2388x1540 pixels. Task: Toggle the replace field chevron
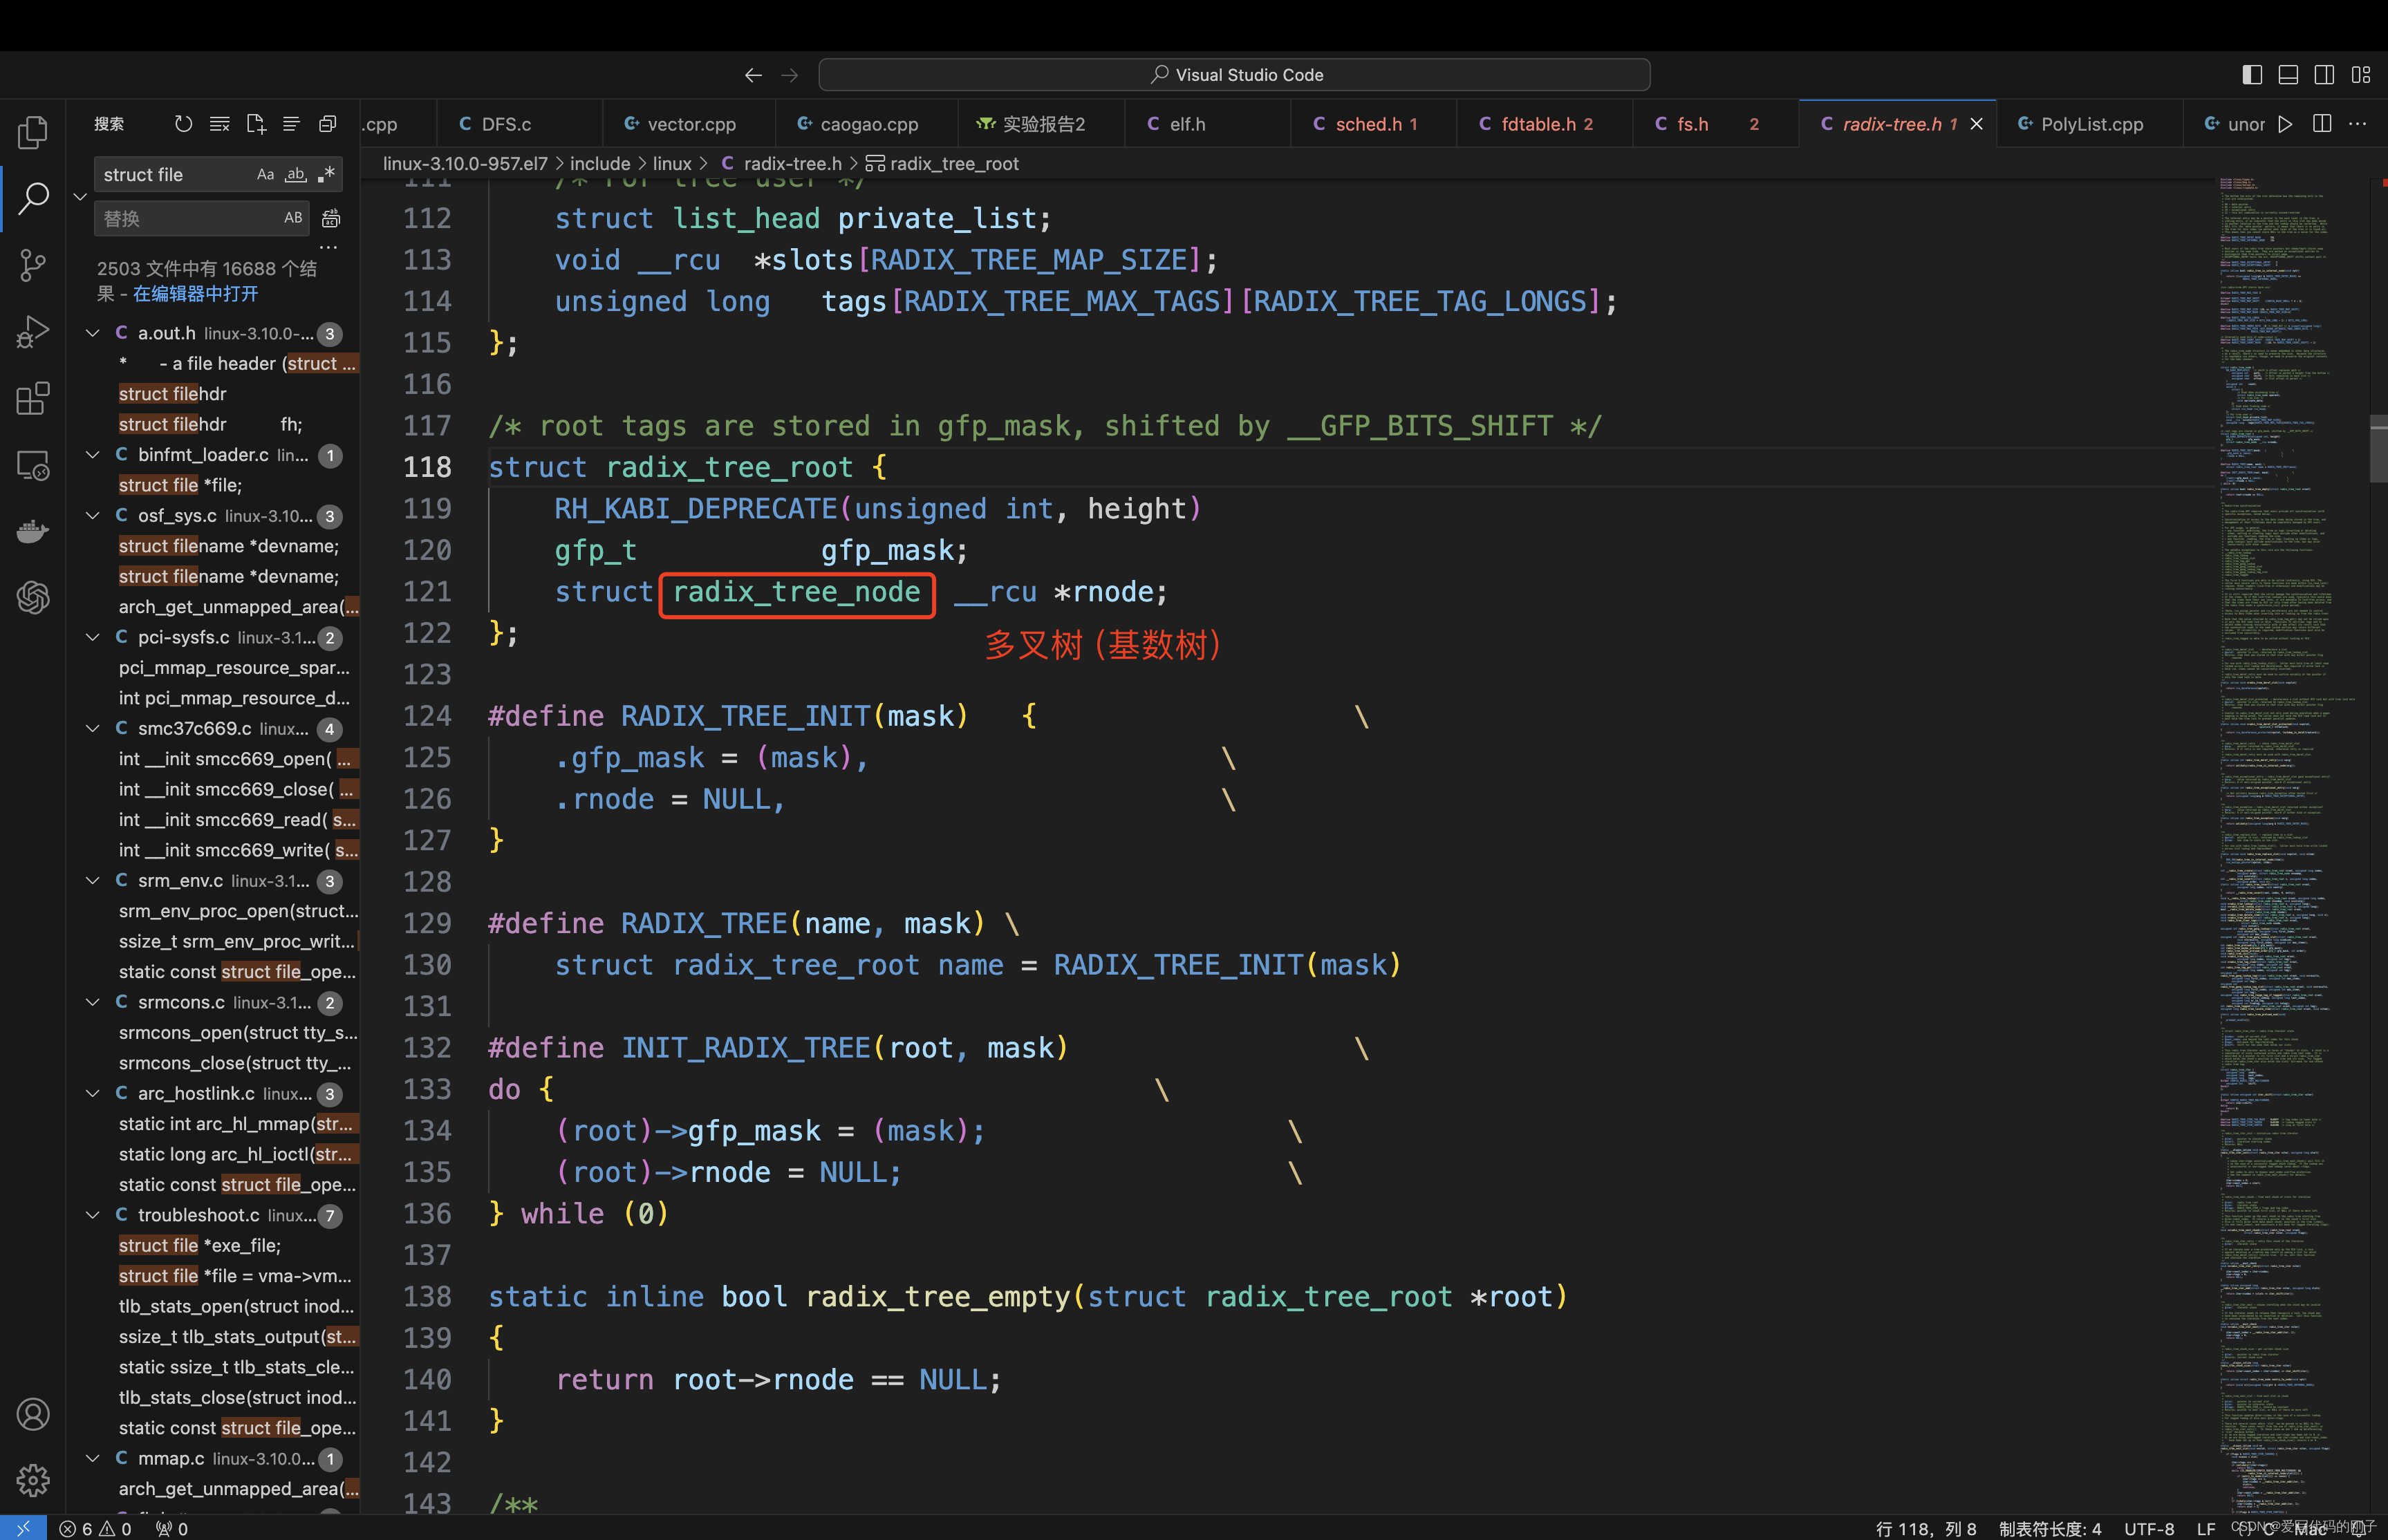pos(81,196)
